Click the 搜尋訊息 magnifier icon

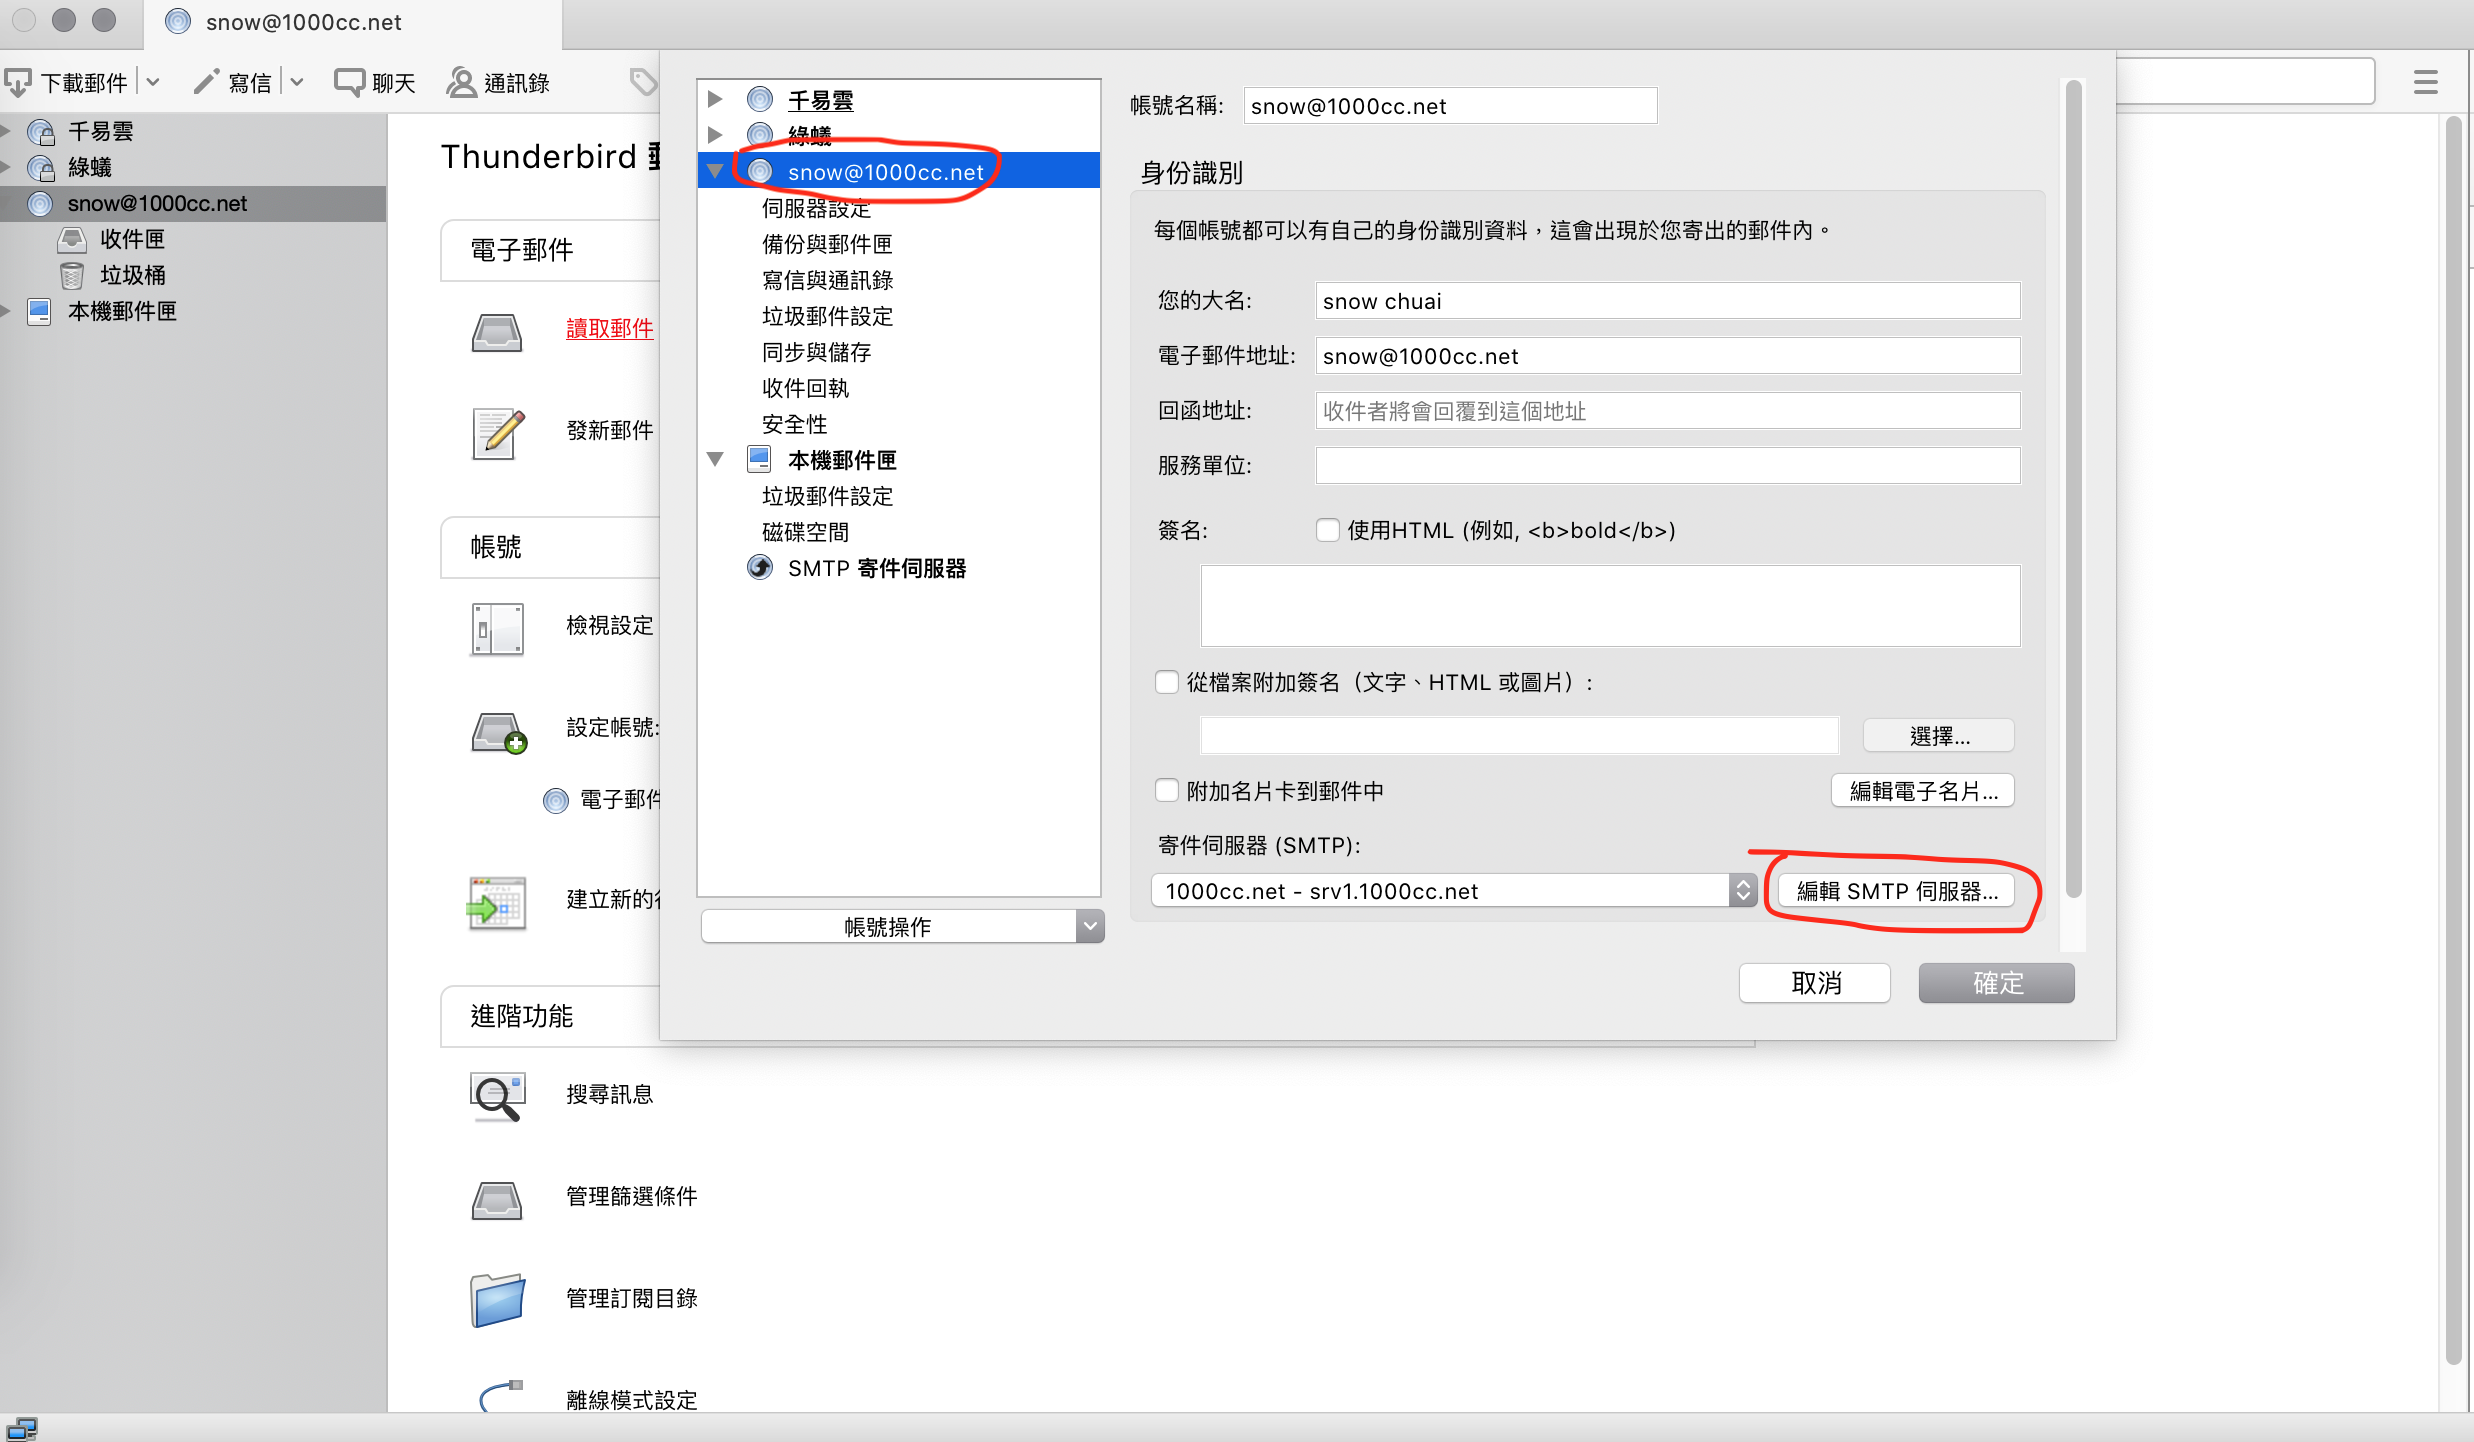pyautogui.click(x=497, y=1097)
